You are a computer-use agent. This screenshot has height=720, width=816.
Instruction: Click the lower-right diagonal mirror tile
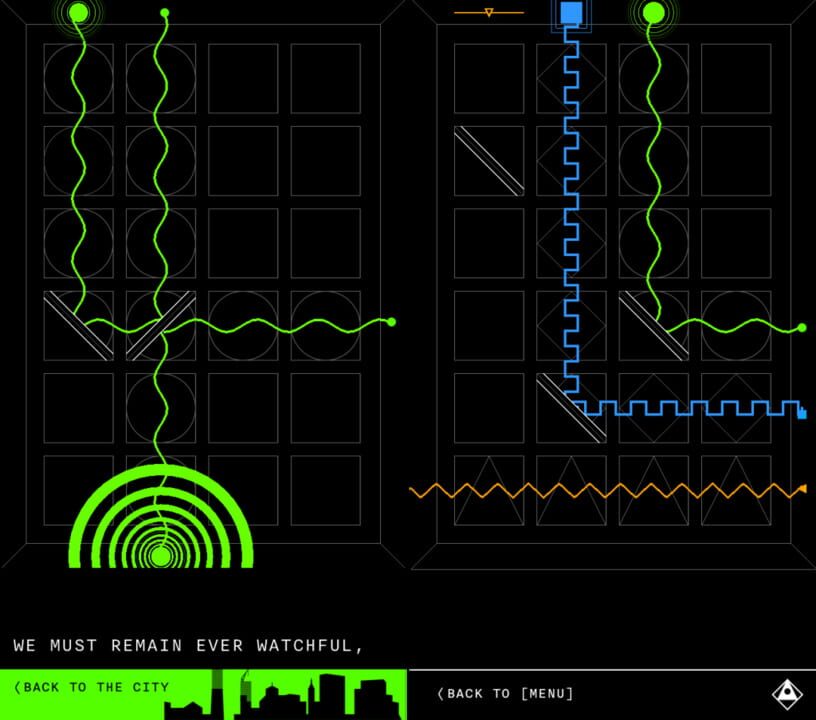(x=654, y=322)
